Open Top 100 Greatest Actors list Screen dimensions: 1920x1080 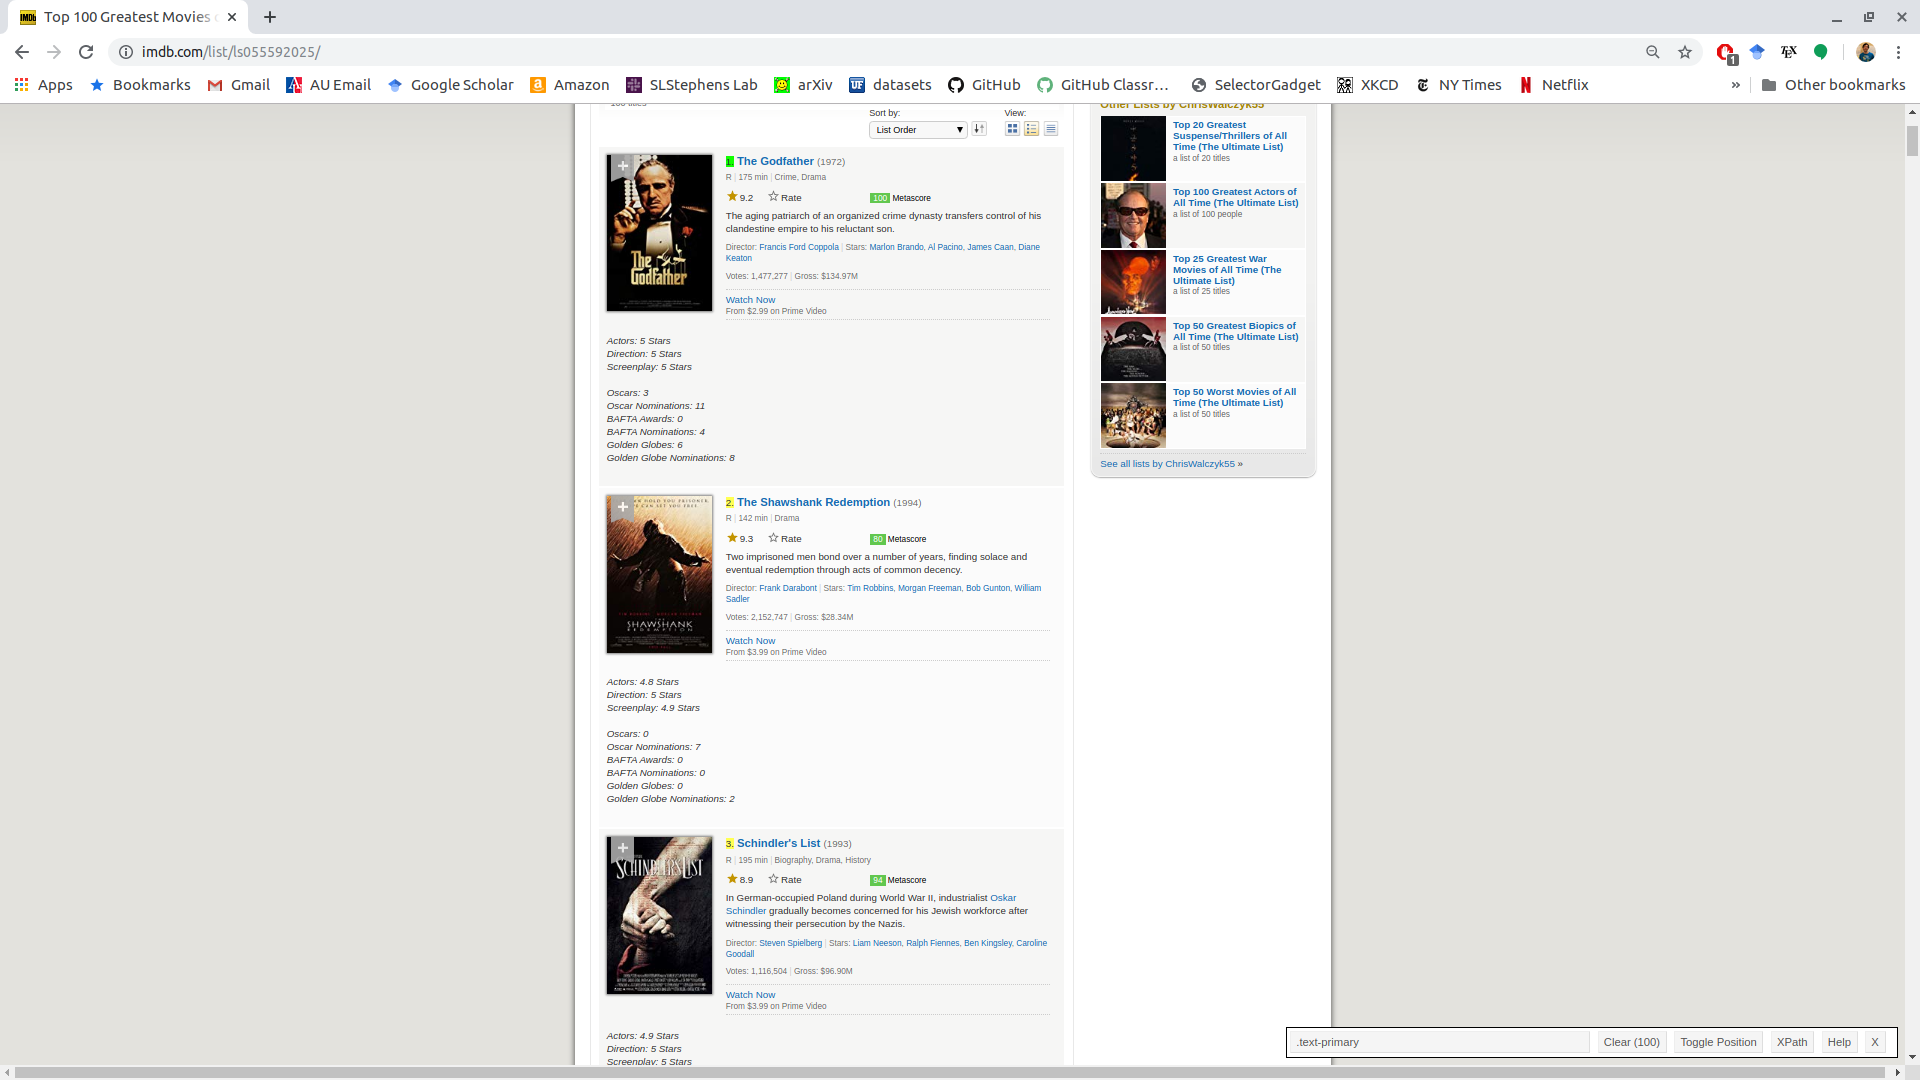click(x=1235, y=197)
